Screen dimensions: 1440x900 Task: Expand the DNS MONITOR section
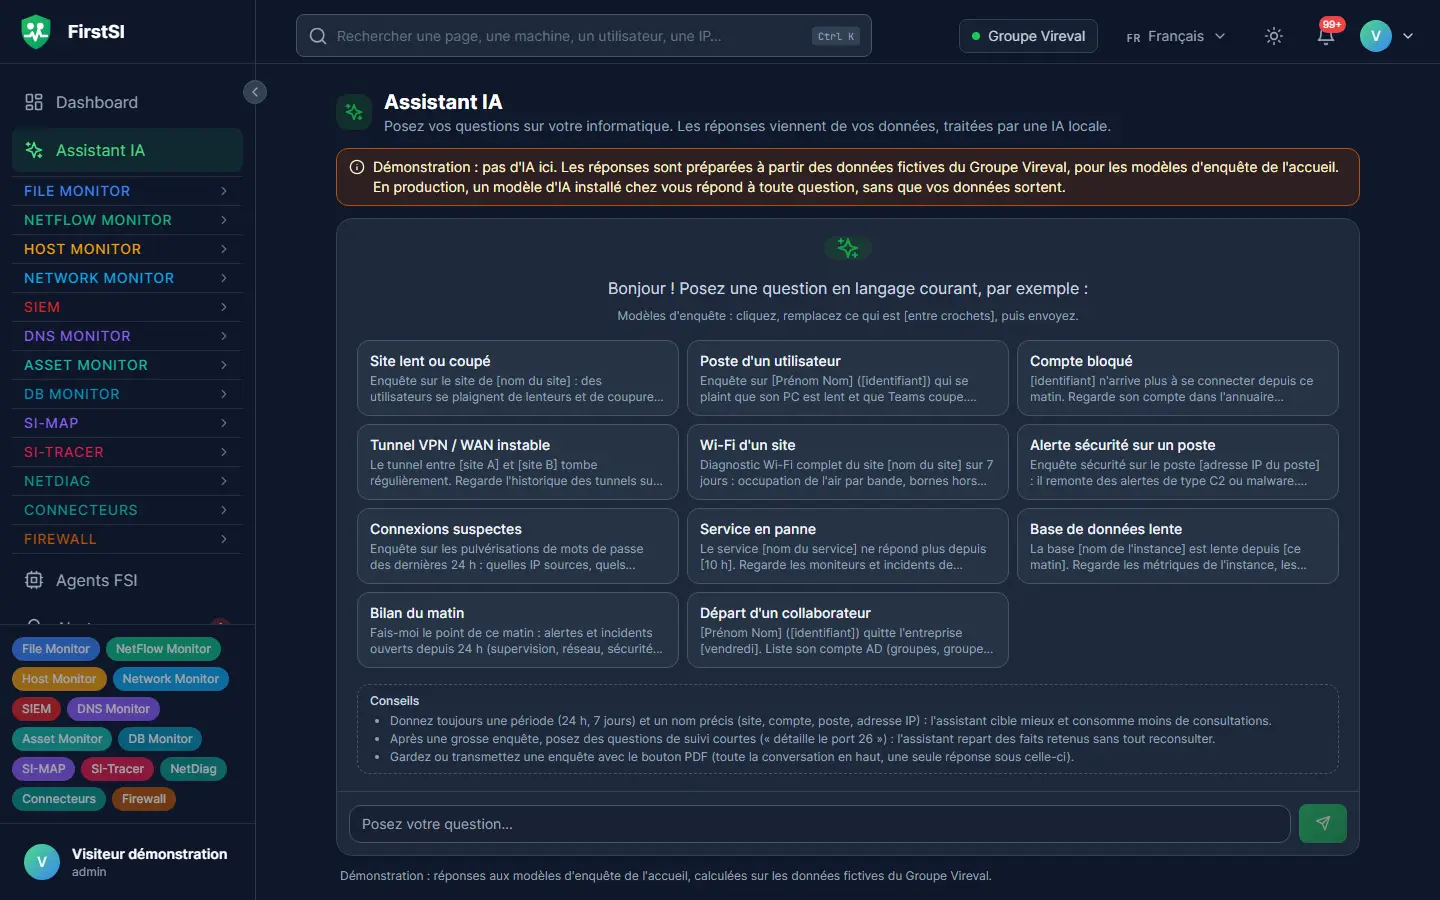(x=127, y=336)
